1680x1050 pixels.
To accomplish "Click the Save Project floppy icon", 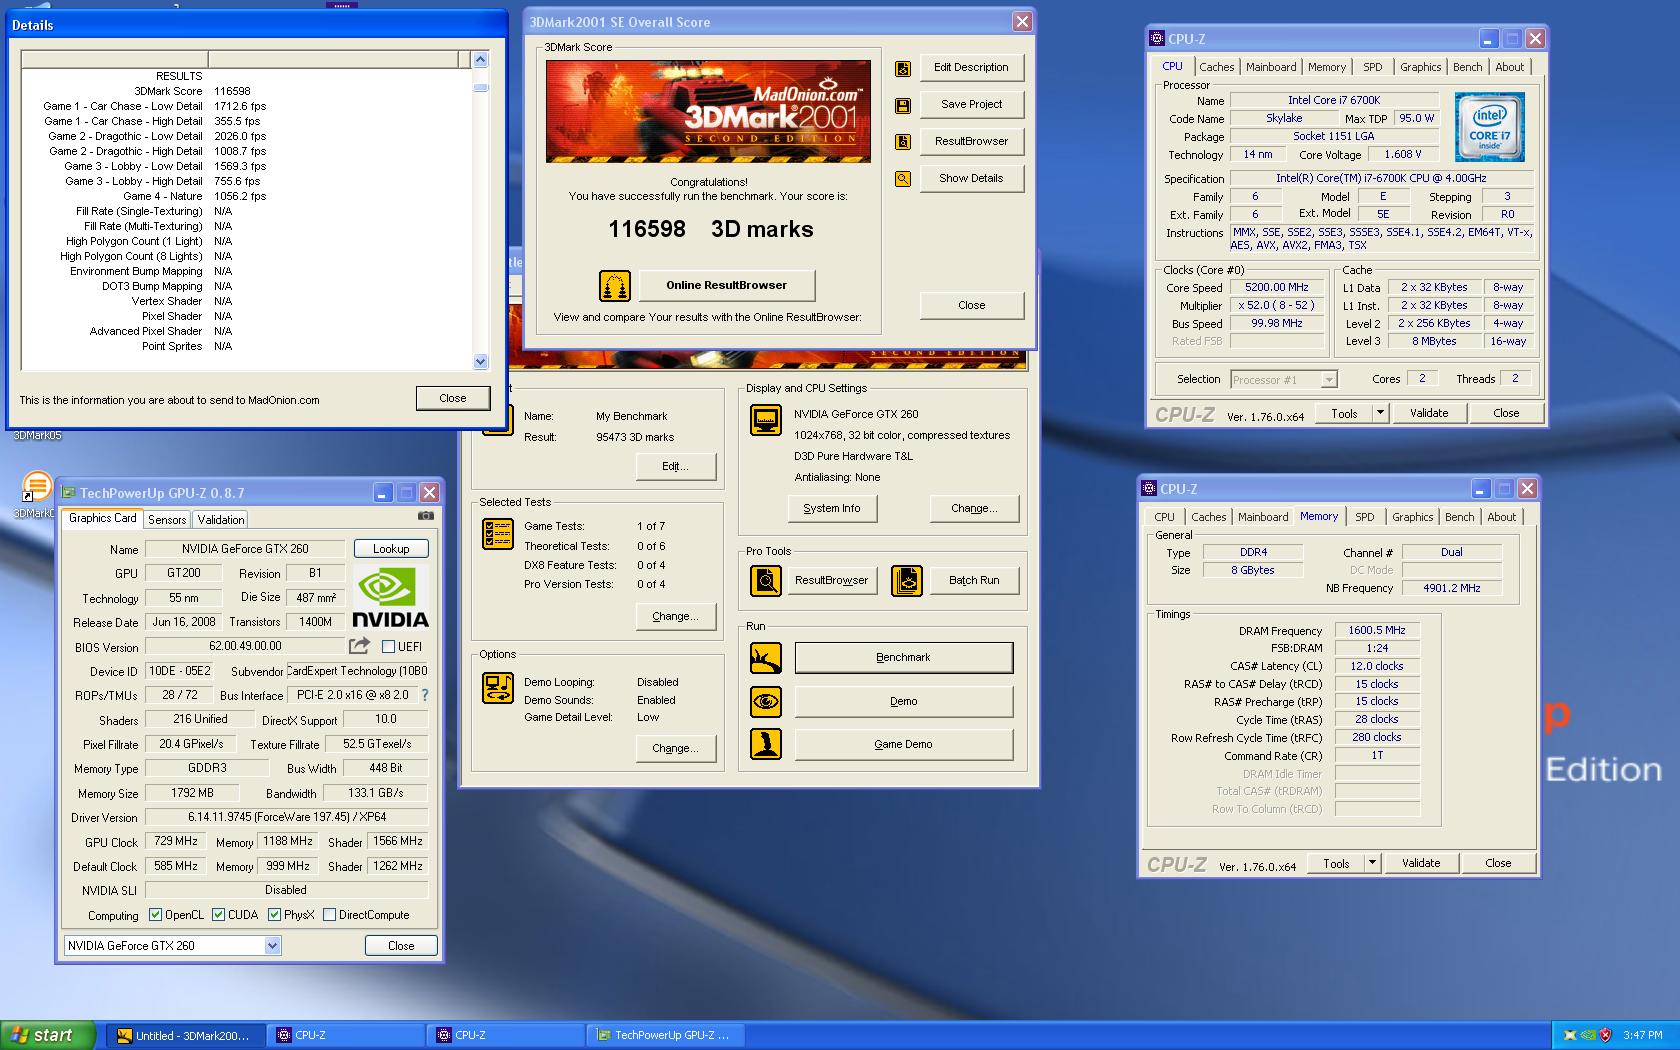I will pos(903,105).
